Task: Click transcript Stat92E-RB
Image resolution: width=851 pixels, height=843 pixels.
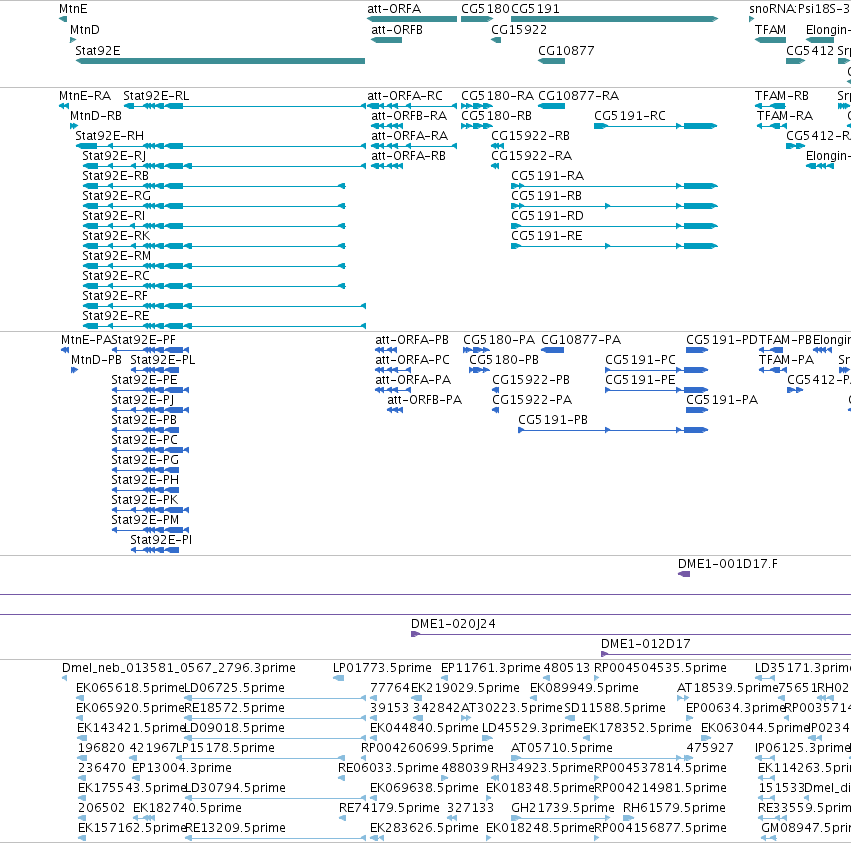Action: coord(214,186)
